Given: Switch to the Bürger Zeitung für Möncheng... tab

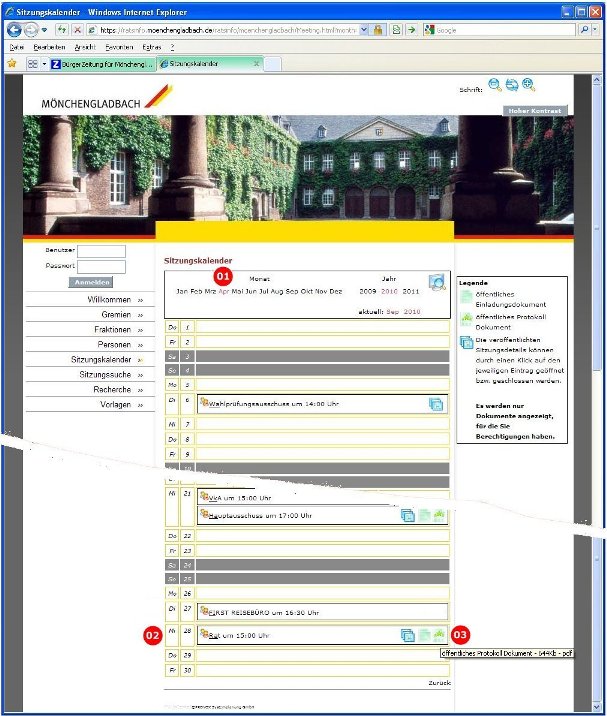Looking at the screenshot, I should pos(103,64).
